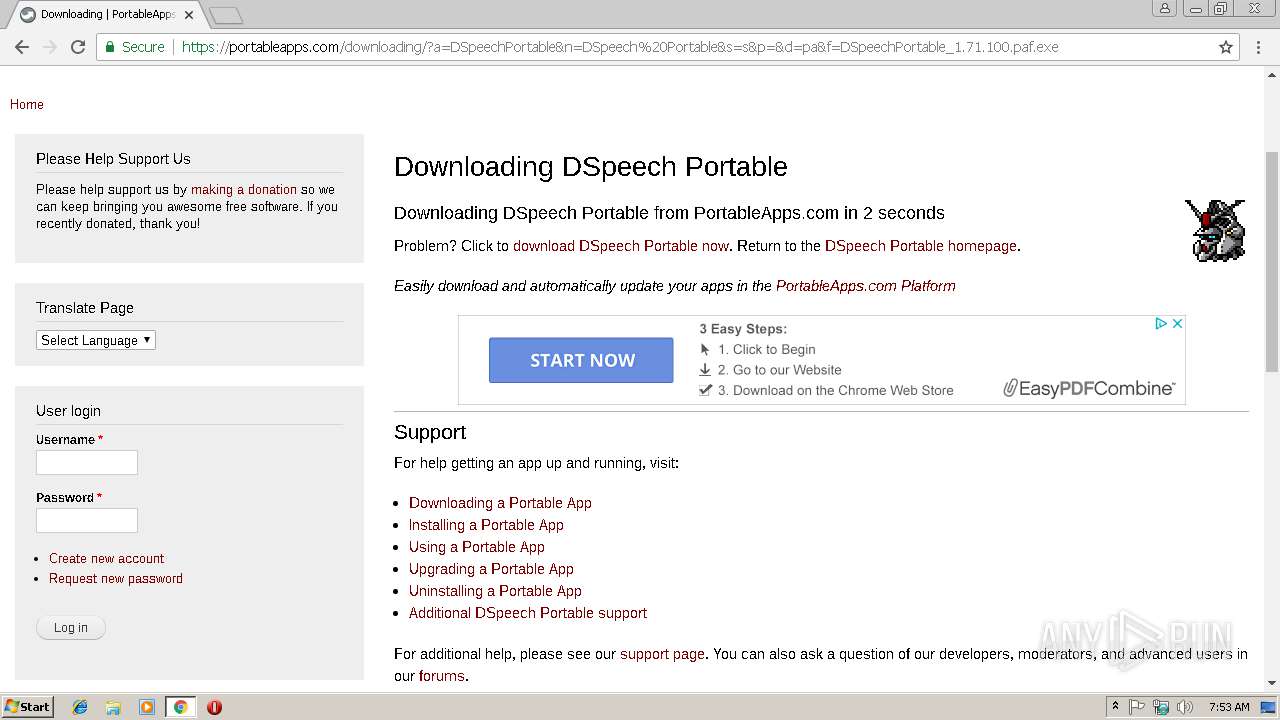Go to the DSpeech Portable homepage link
This screenshot has height=720, width=1280.
click(921, 246)
